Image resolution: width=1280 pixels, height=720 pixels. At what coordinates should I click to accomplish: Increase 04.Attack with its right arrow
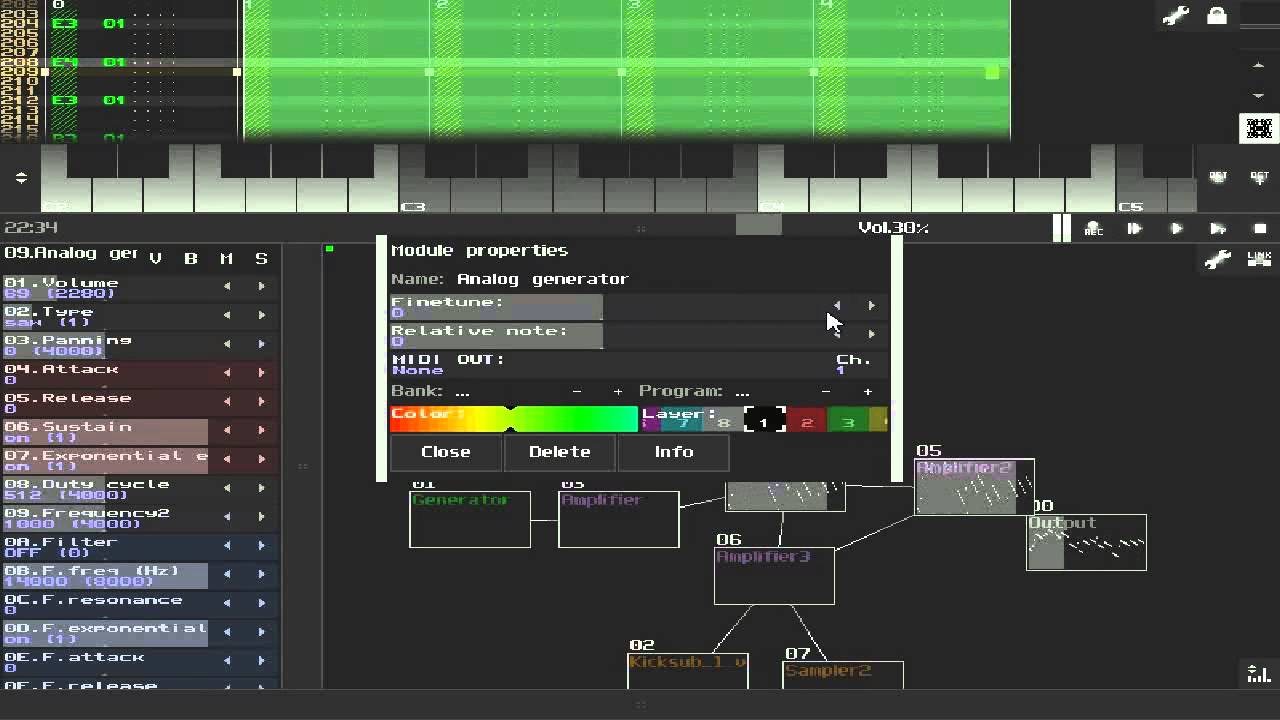click(262, 373)
